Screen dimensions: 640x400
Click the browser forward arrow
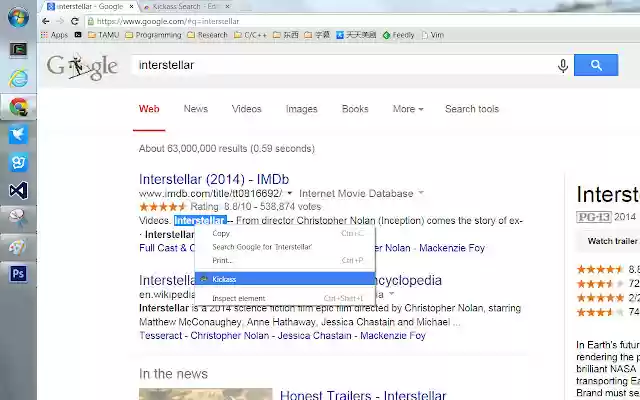coord(60,21)
